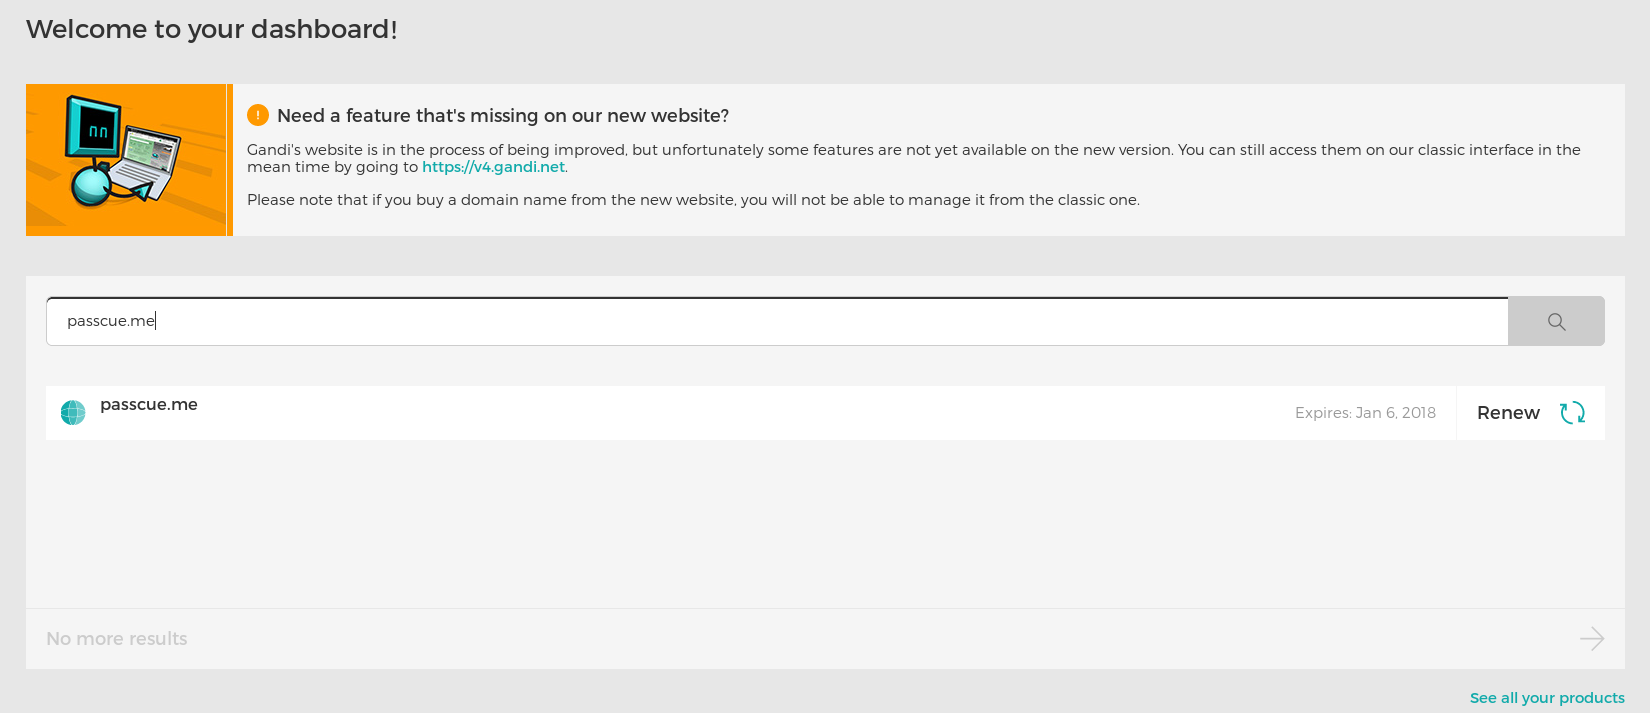Focus the domain search input field
This screenshot has height=713, width=1650.
(777, 321)
